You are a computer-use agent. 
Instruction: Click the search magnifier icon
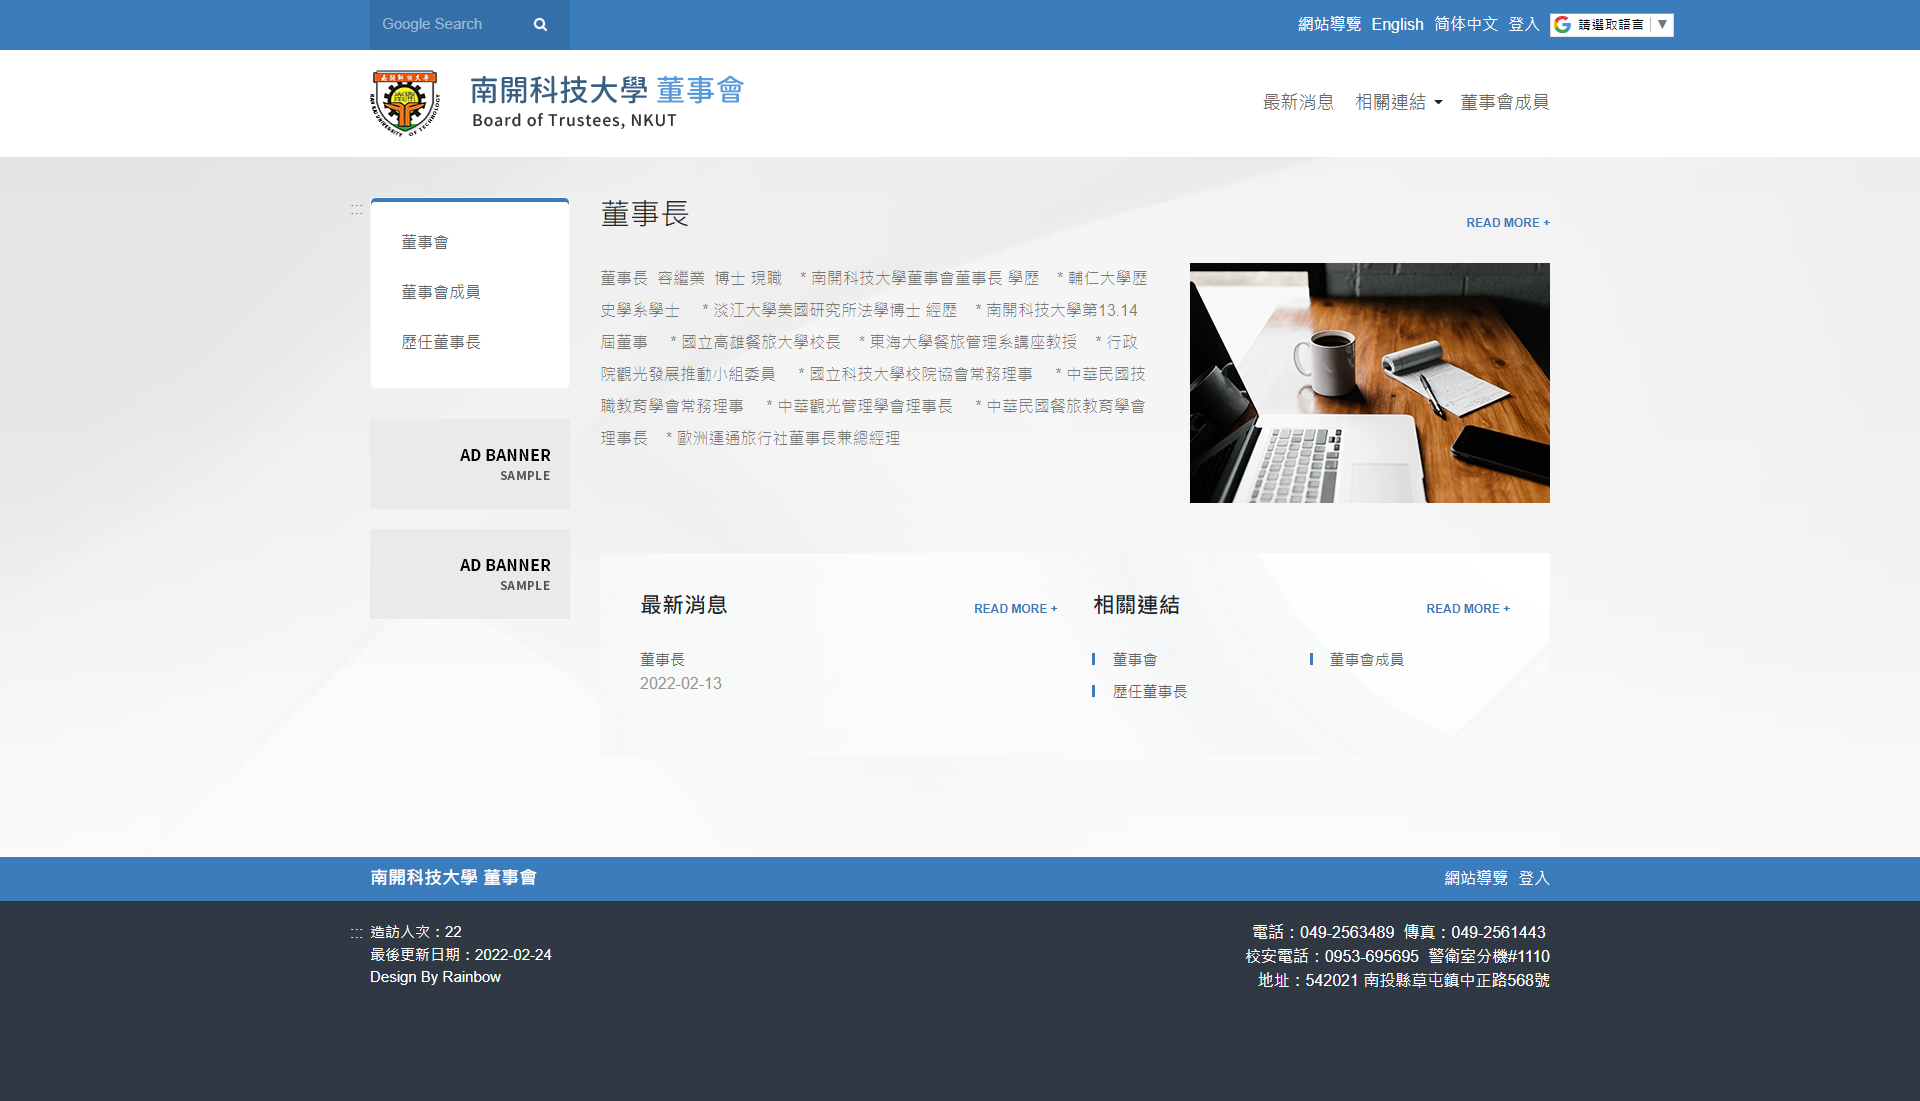click(x=540, y=25)
